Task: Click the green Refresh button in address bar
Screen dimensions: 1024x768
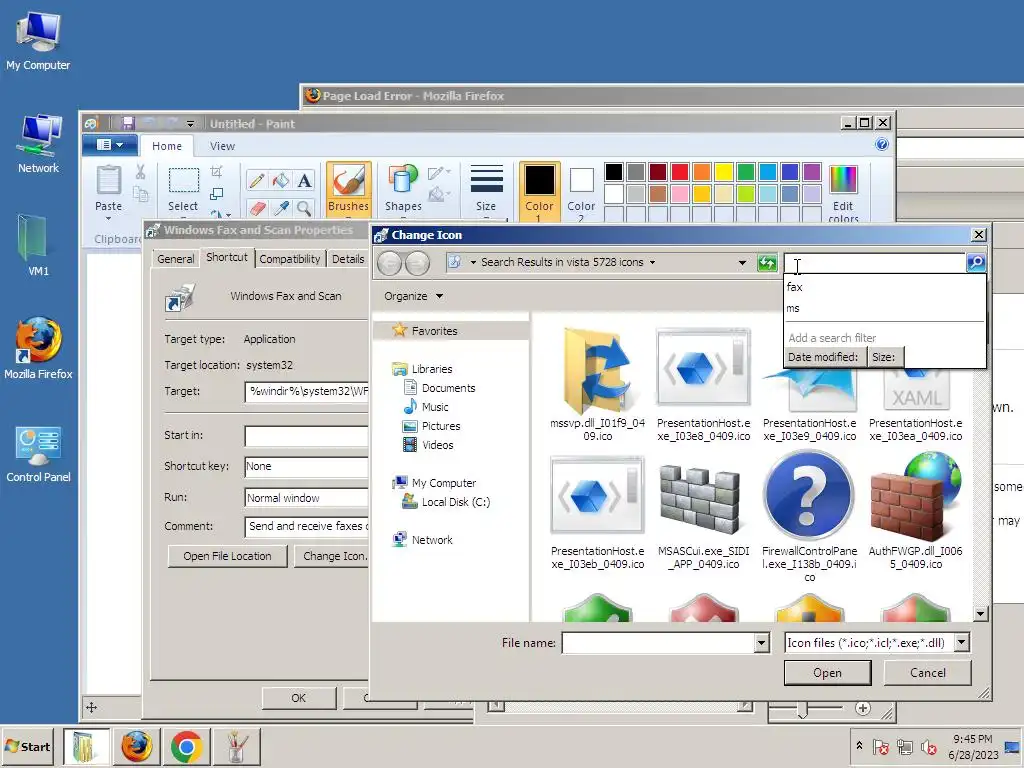Action: 767,263
